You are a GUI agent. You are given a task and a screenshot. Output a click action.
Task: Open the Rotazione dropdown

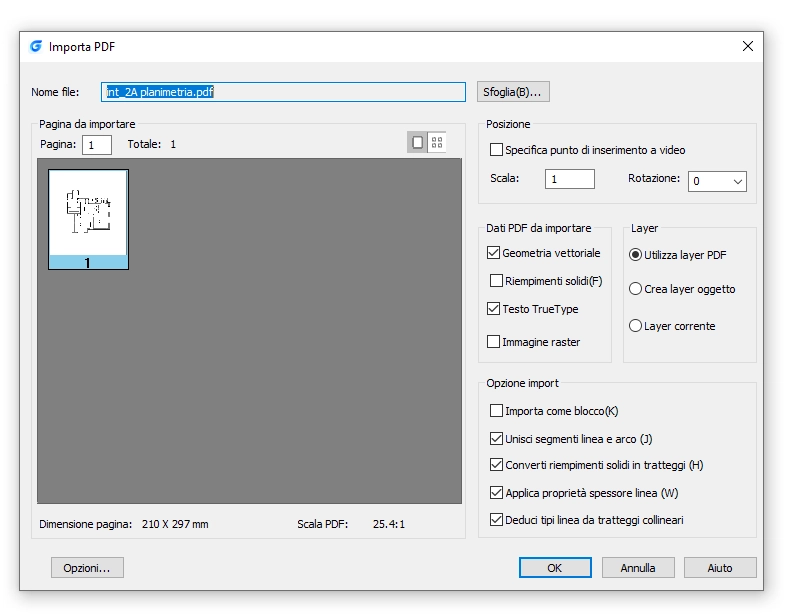pos(717,181)
